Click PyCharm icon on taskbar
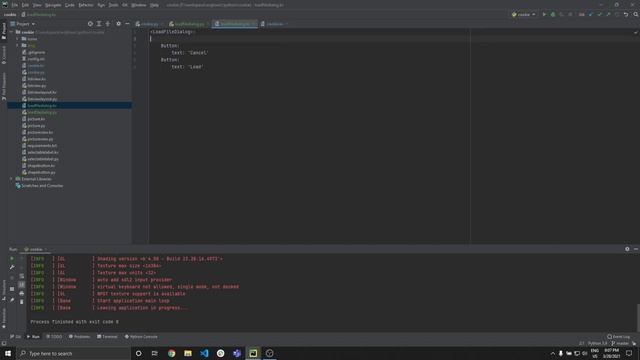 pyautogui.click(x=253, y=353)
